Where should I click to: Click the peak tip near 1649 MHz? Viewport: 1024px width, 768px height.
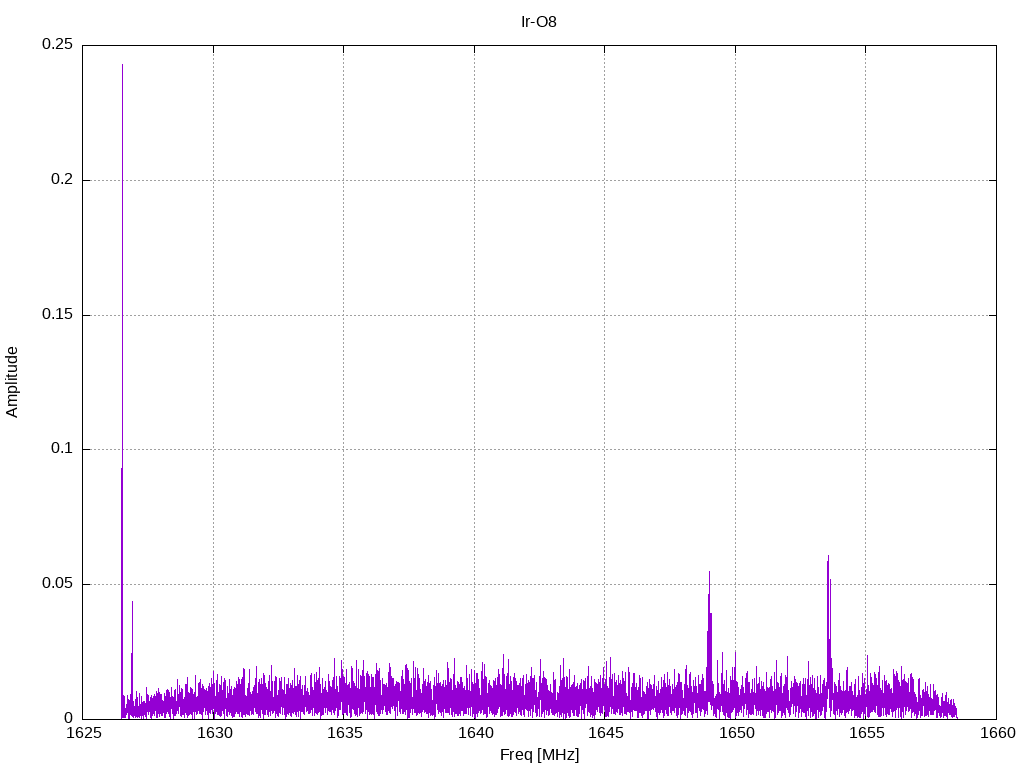click(709, 572)
